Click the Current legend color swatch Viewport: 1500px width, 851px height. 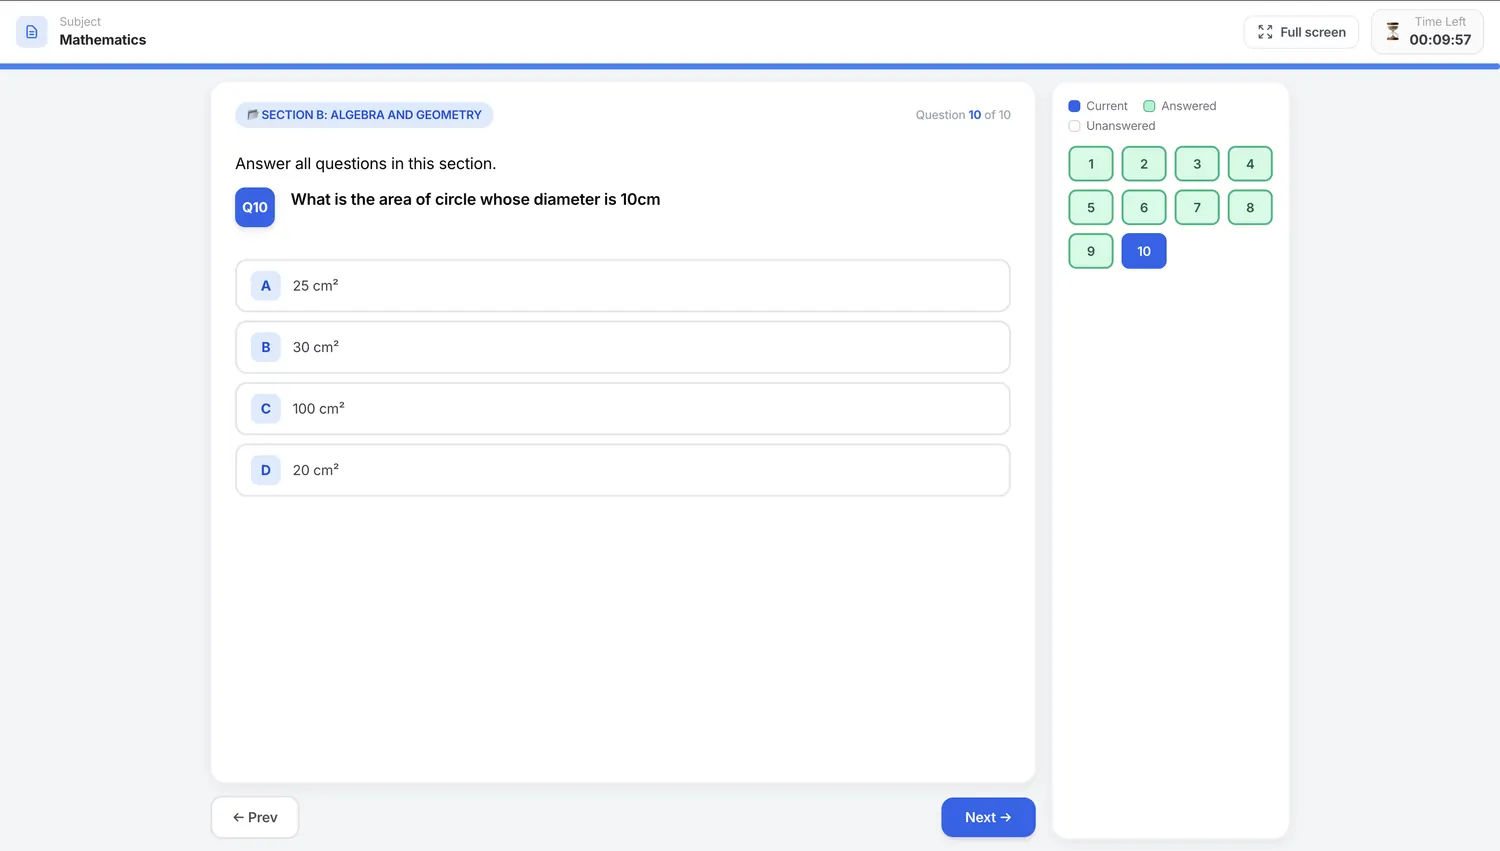[1074, 106]
